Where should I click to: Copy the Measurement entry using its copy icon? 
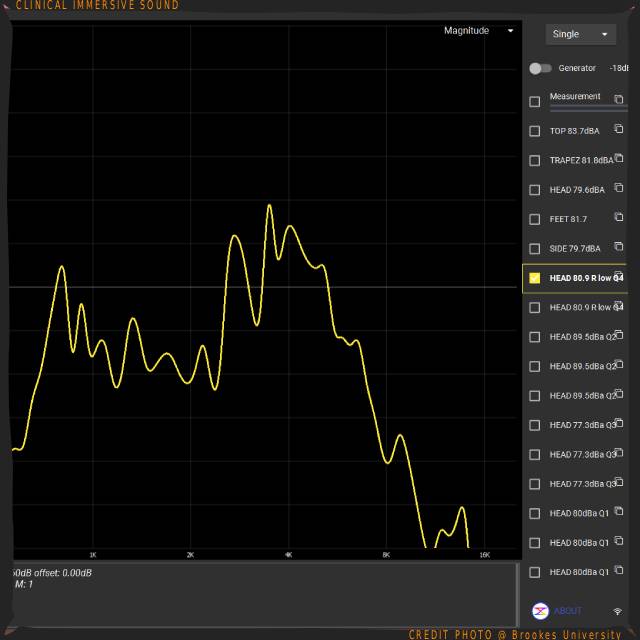point(619,99)
